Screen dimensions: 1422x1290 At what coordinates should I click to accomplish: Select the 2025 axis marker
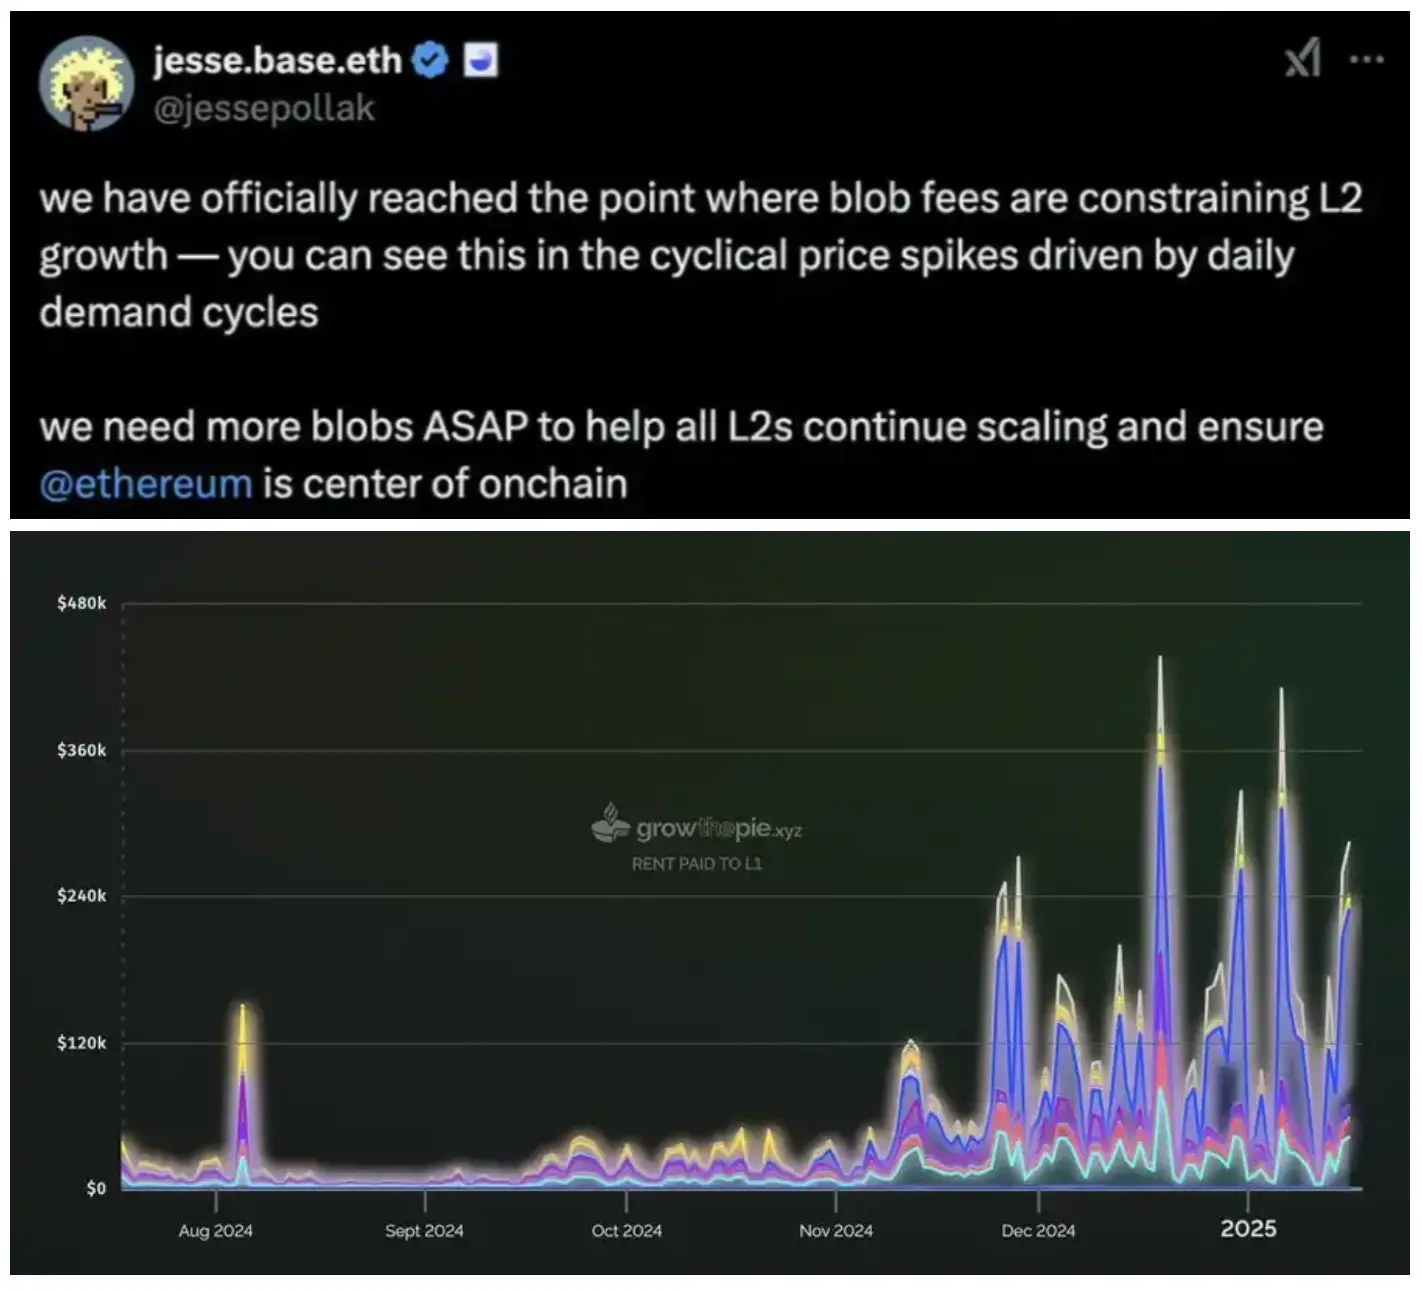point(1248,1228)
